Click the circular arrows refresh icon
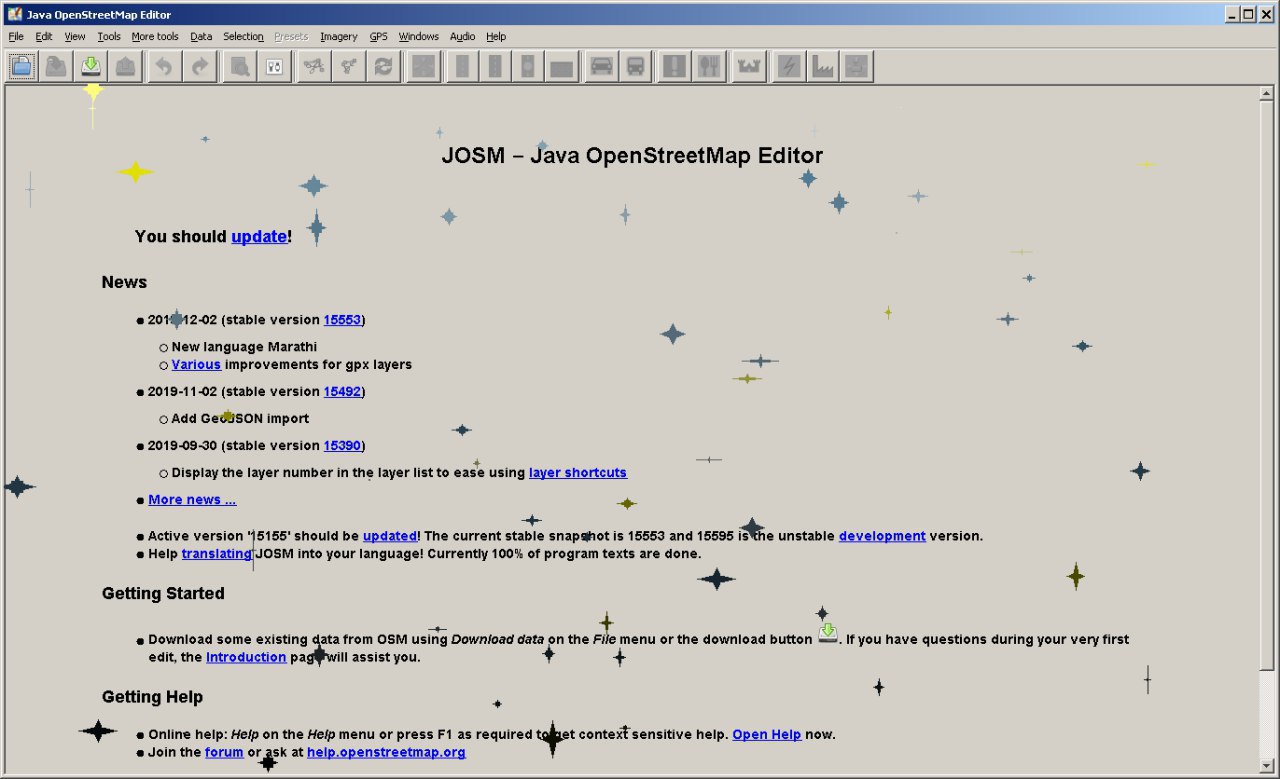 pos(383,67)
